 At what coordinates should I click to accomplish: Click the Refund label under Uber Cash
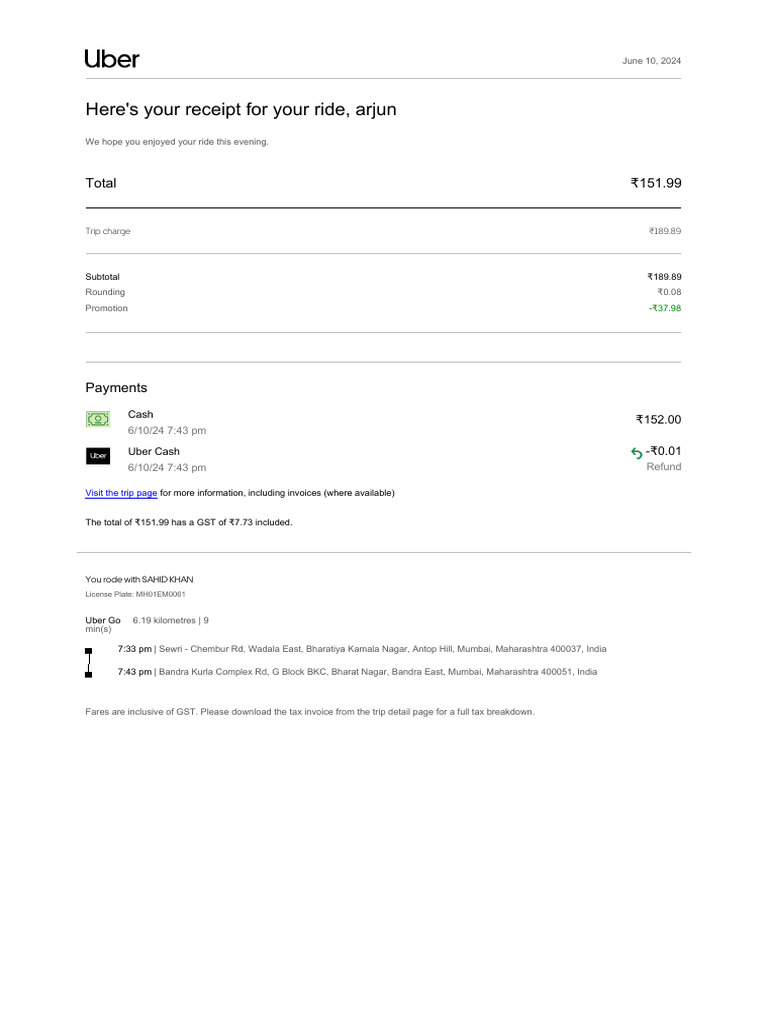click(x=663, y=467)
